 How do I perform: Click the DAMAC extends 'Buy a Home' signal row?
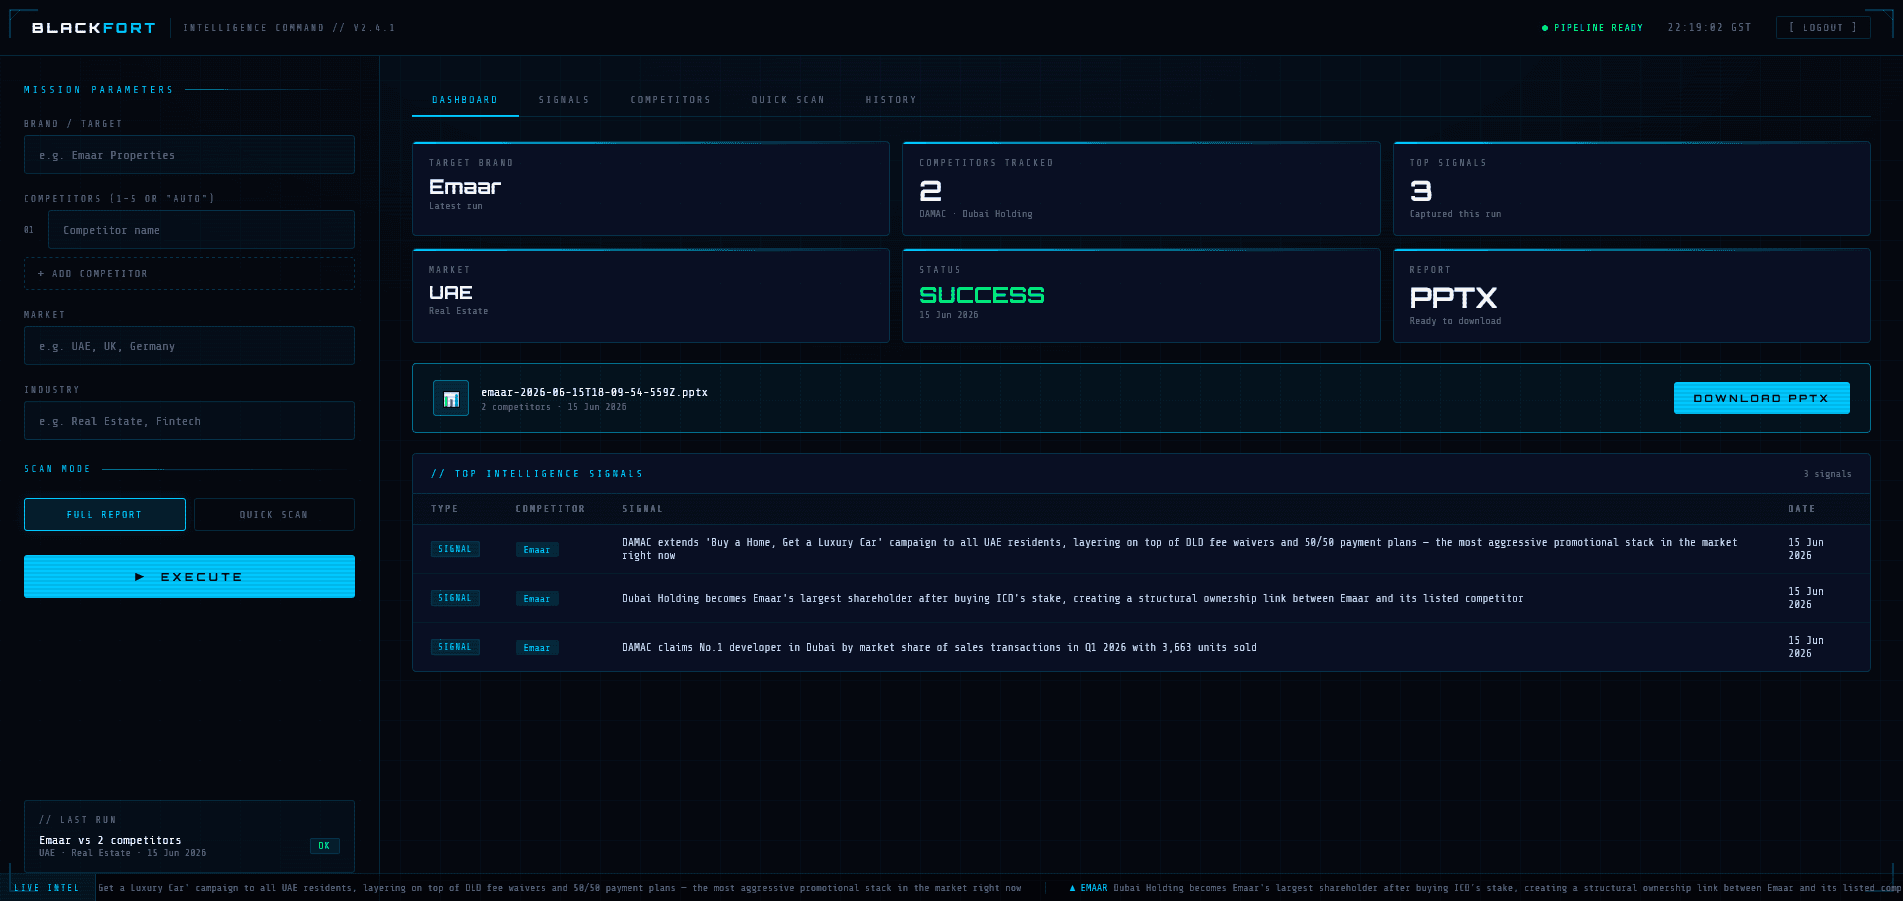(x=1141, y=549)
